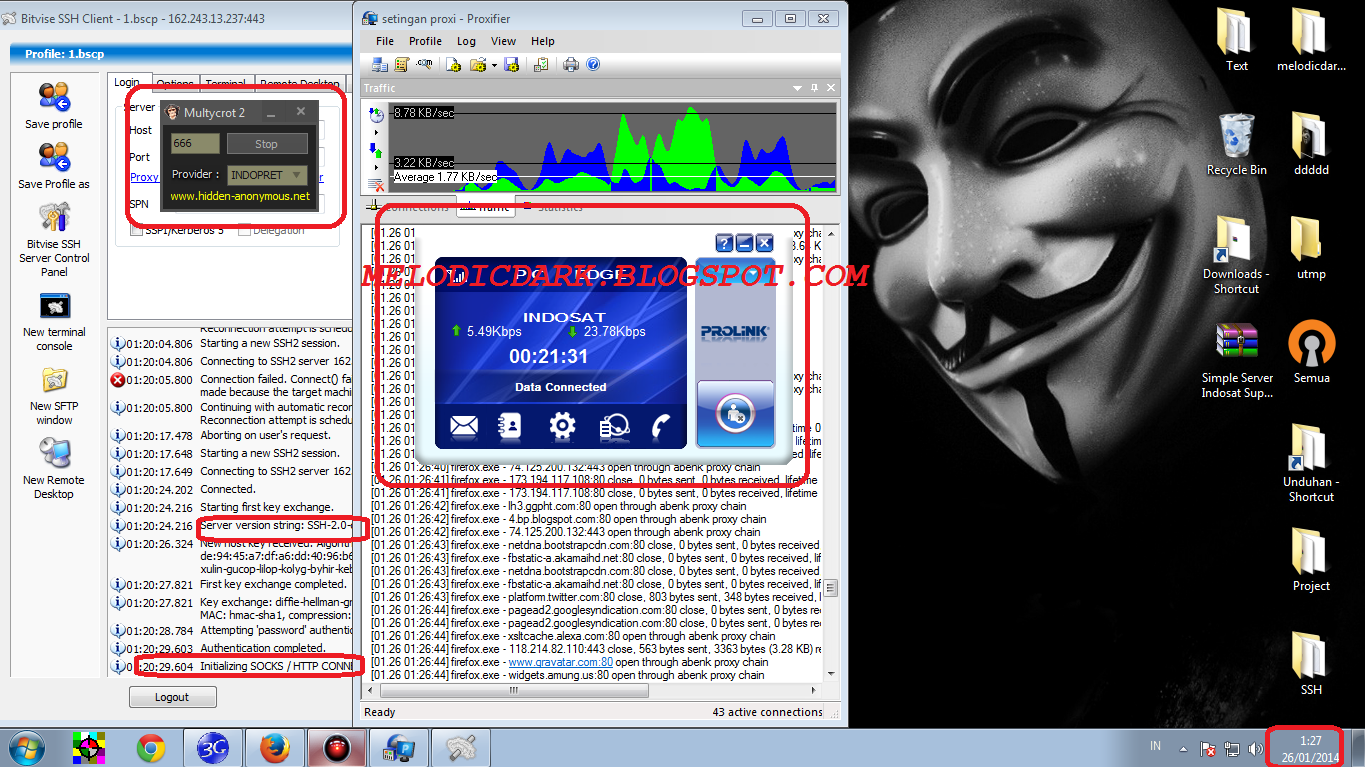Expand the arrow below the clock traffic icon
This screenshot has width=1365, height=767.
377,132
